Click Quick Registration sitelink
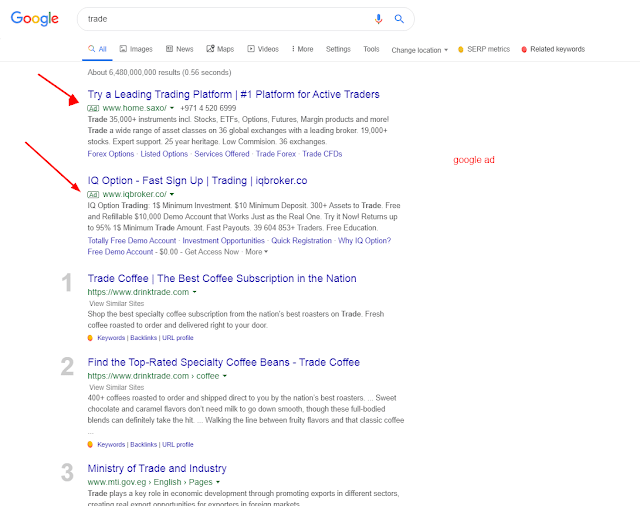This screenshot has height=506, width=640. coord(301,241)
